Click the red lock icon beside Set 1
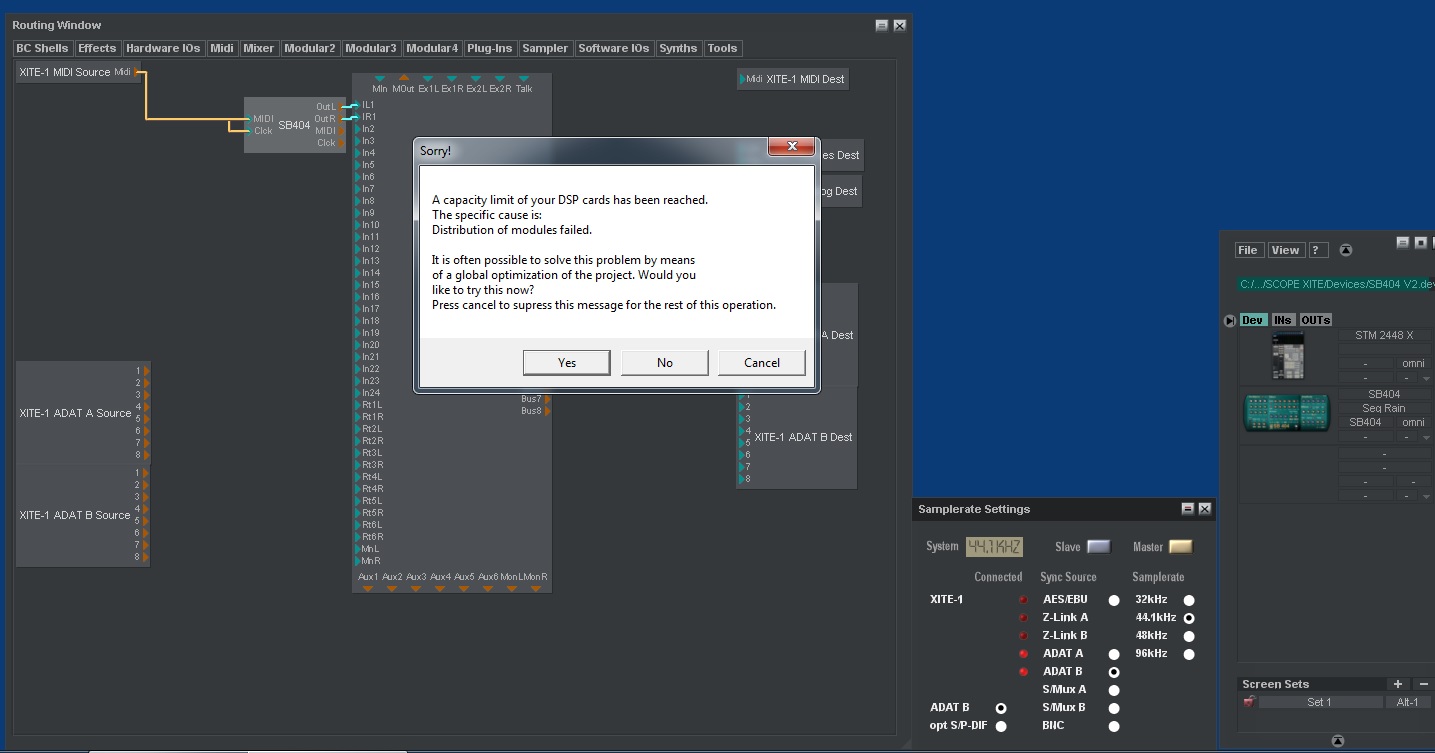The image size is (1435, 753). pos(1249,702)
